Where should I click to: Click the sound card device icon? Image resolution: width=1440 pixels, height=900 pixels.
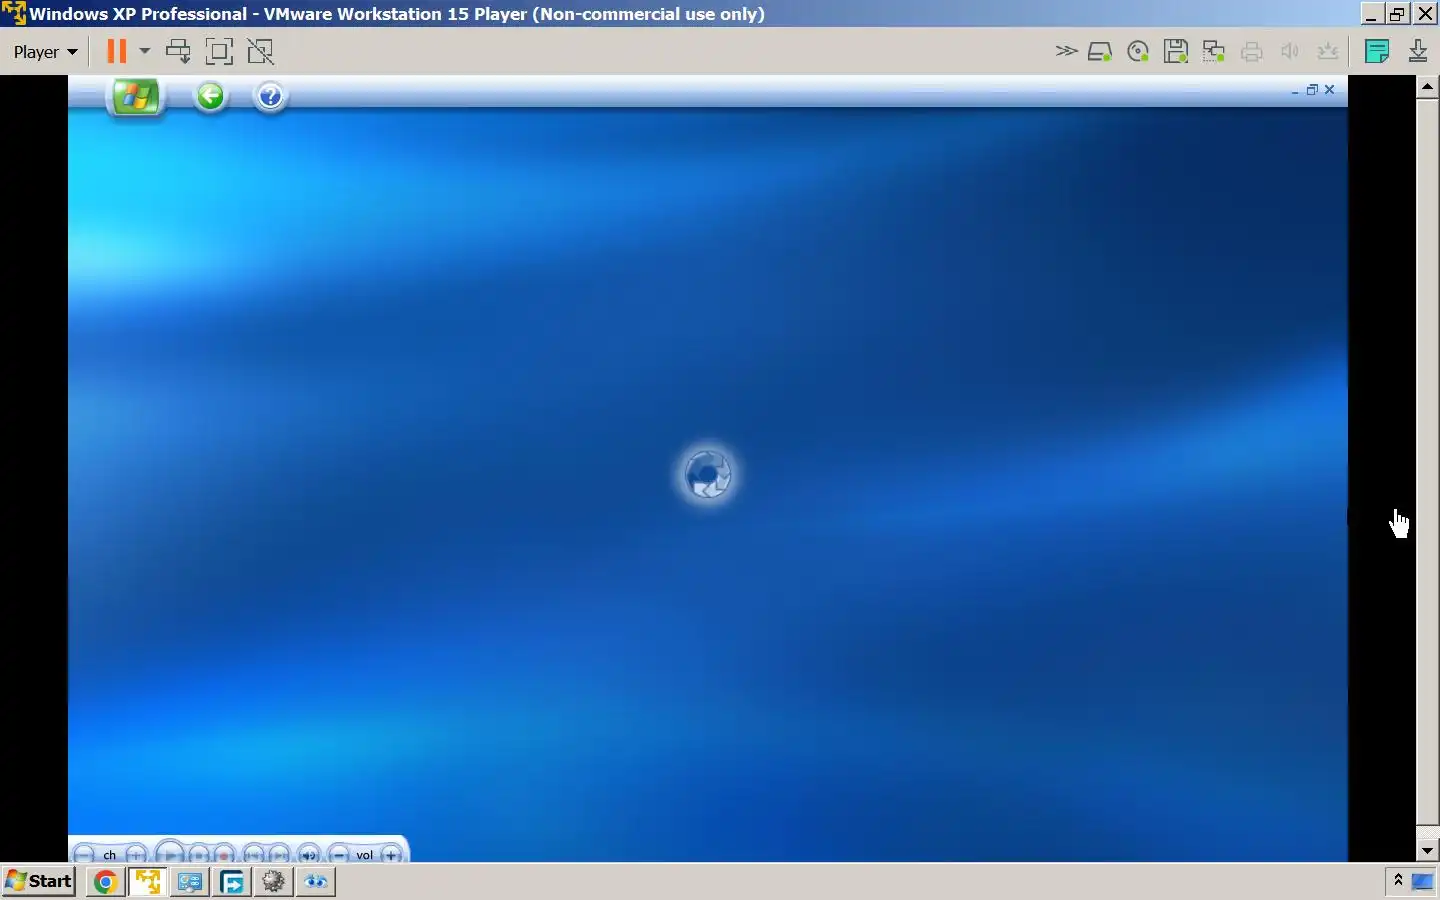(x=1290, y=52)
